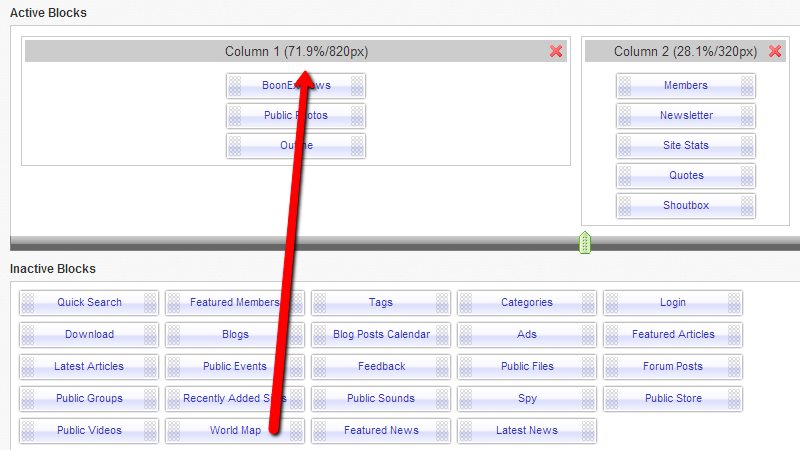Viewport: 800px width, 450px height.
Task: Select the World Map block
Action: 235,431
